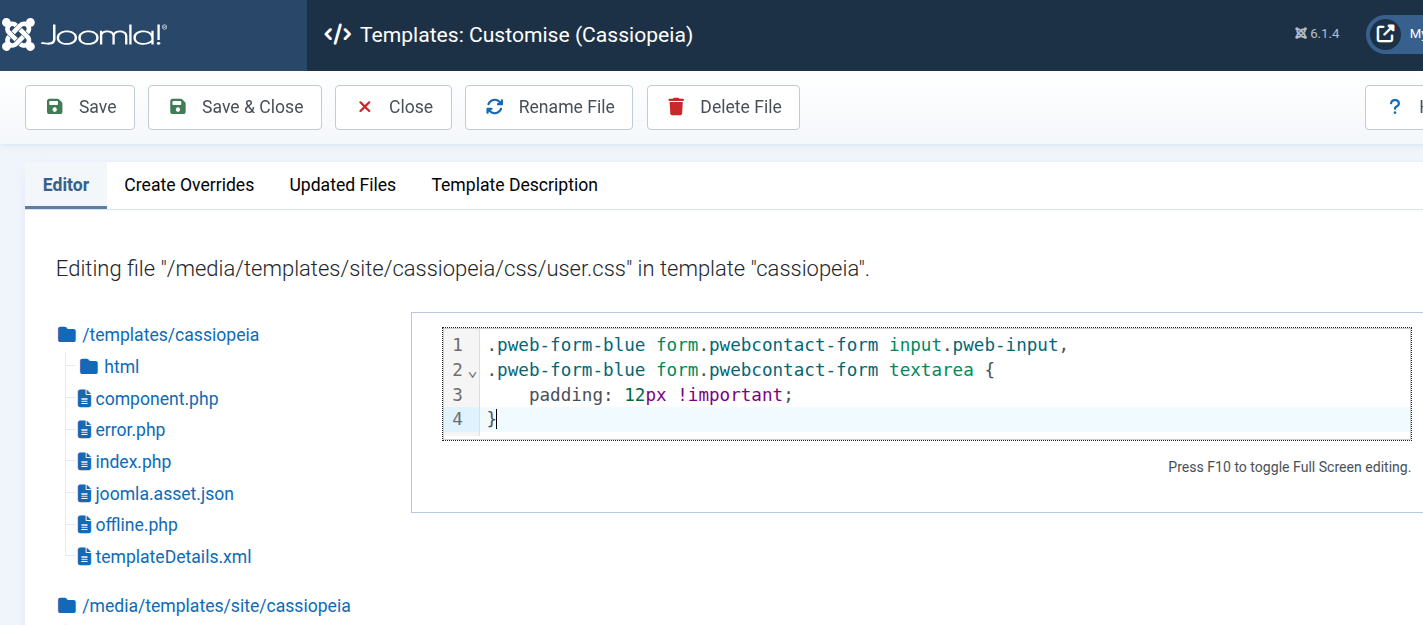Switch to the Editor tab
This screenshot has height=625, width=1423.
(66, 185)
